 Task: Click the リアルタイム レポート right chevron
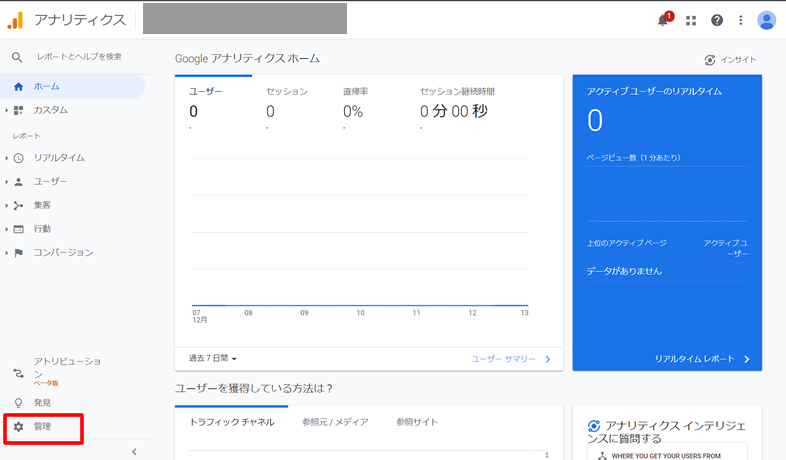tap(747, 359)
